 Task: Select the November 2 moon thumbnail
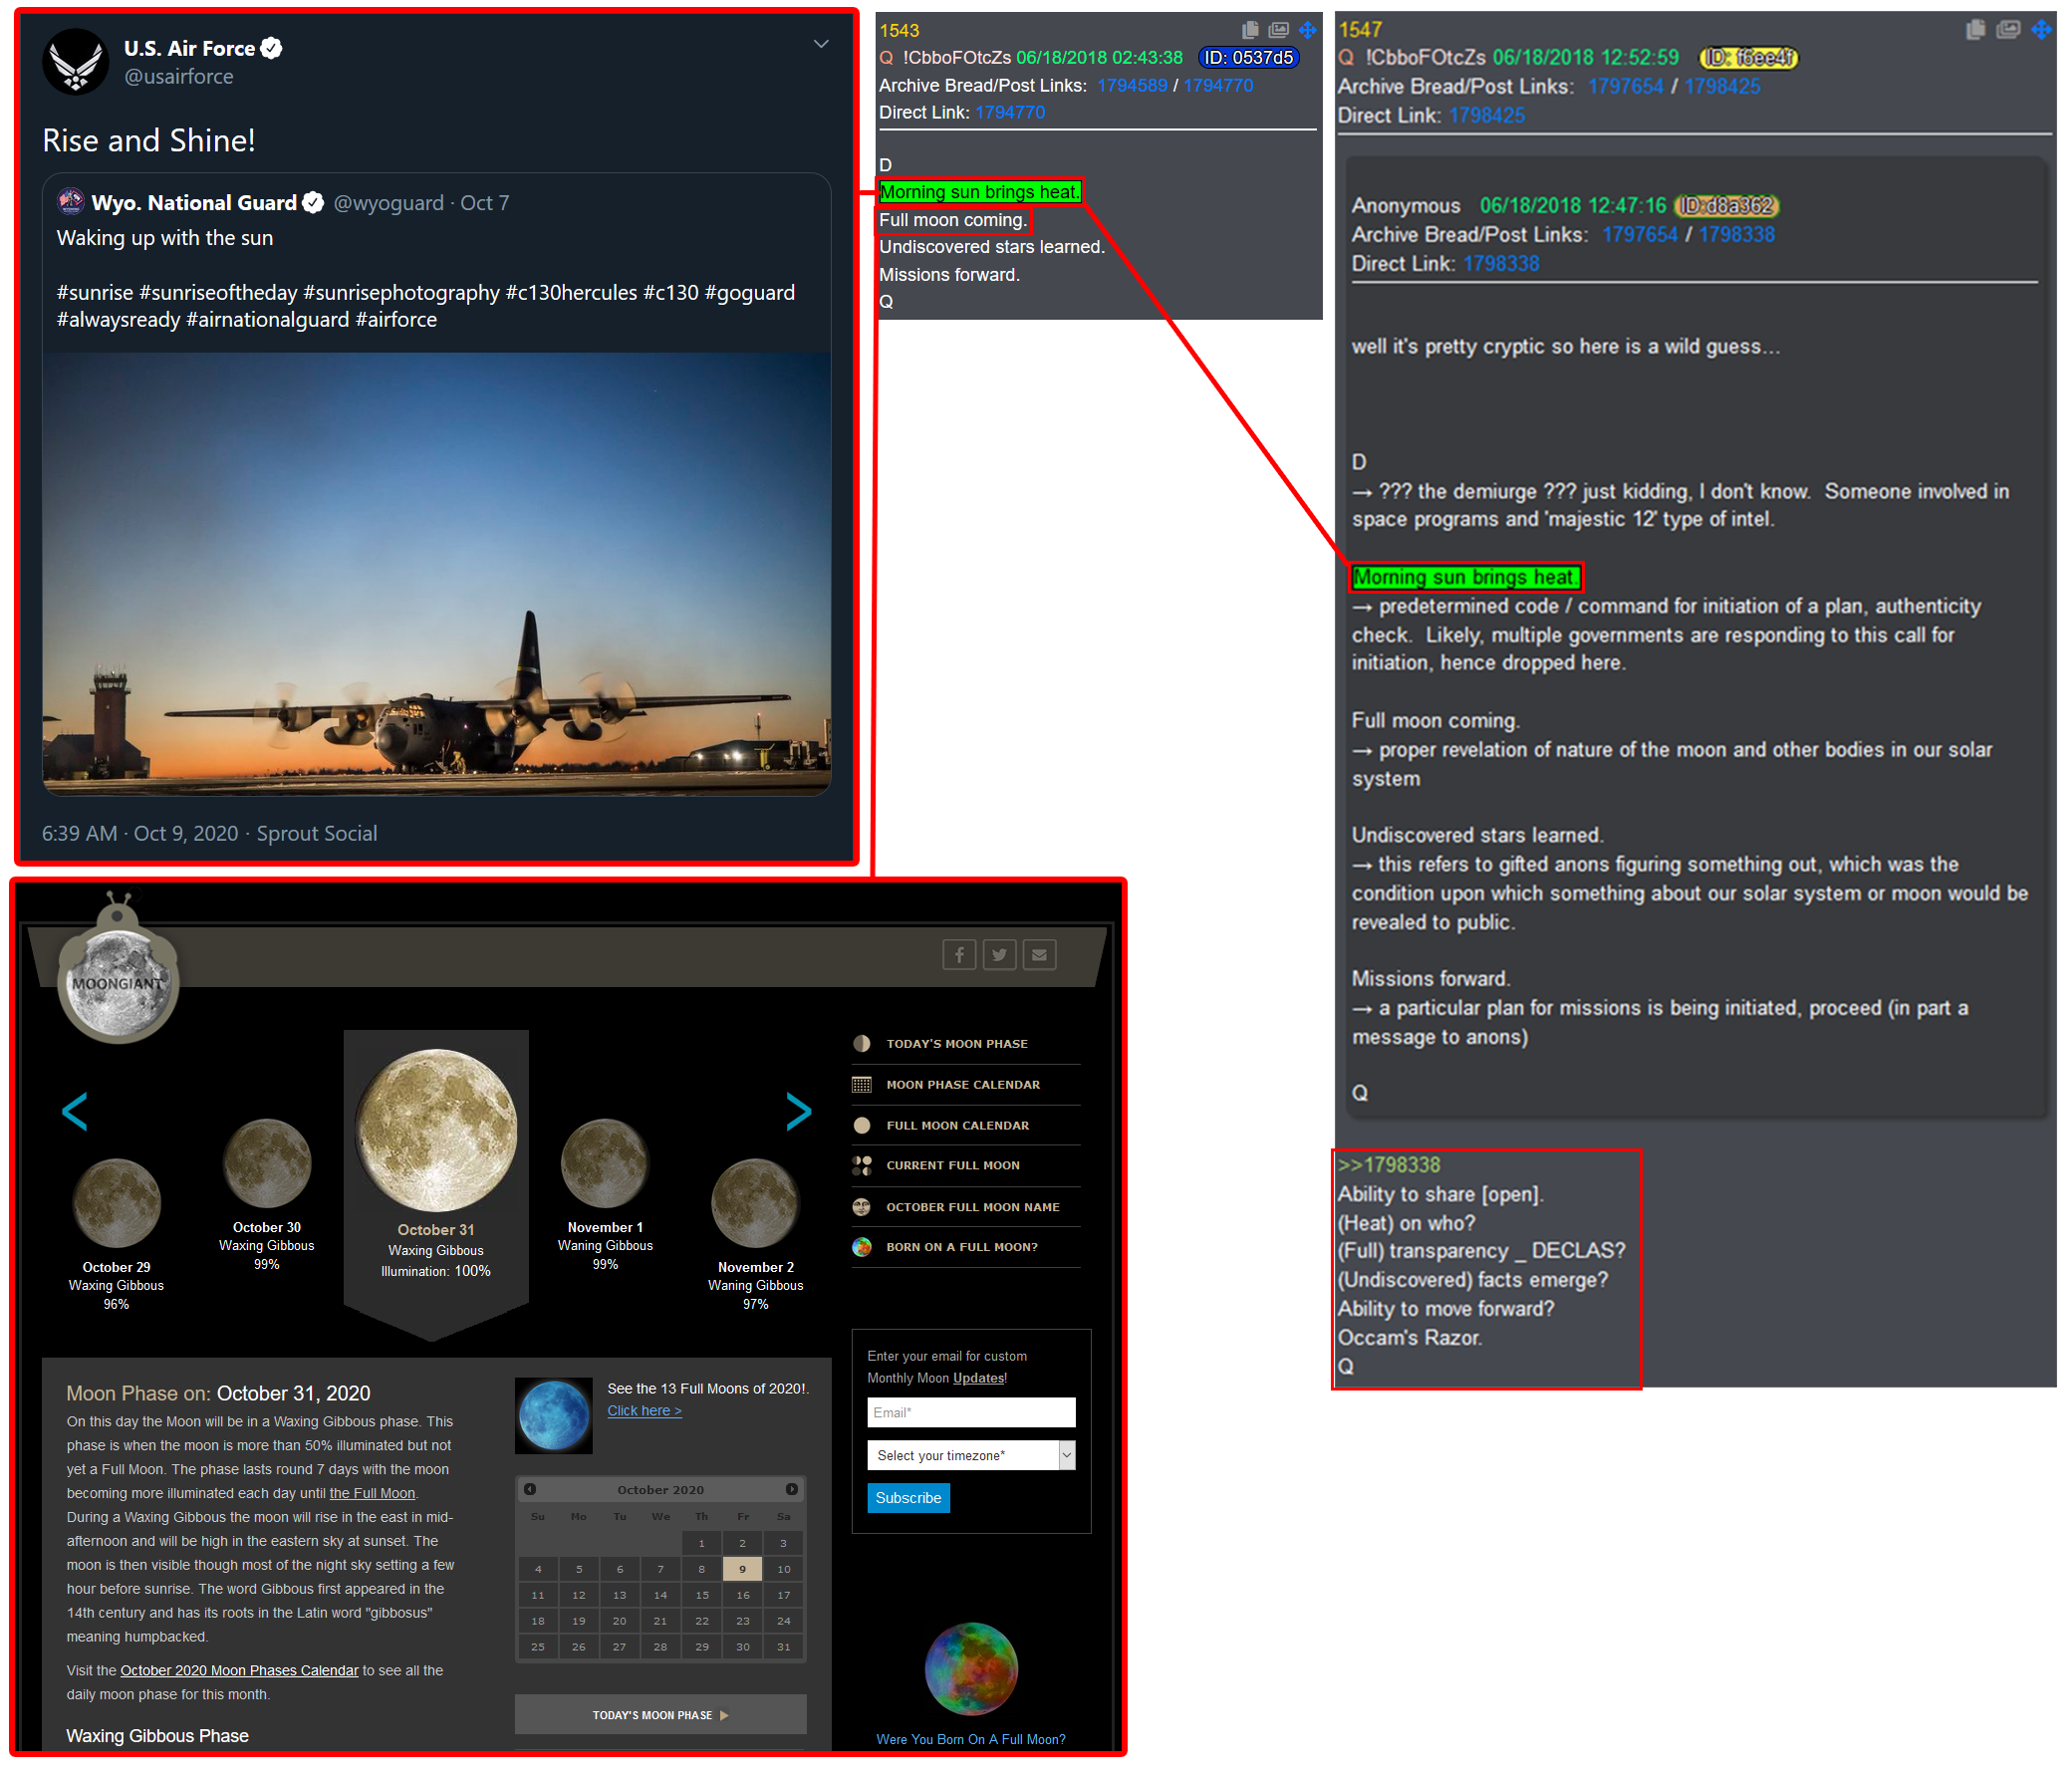755,1204
